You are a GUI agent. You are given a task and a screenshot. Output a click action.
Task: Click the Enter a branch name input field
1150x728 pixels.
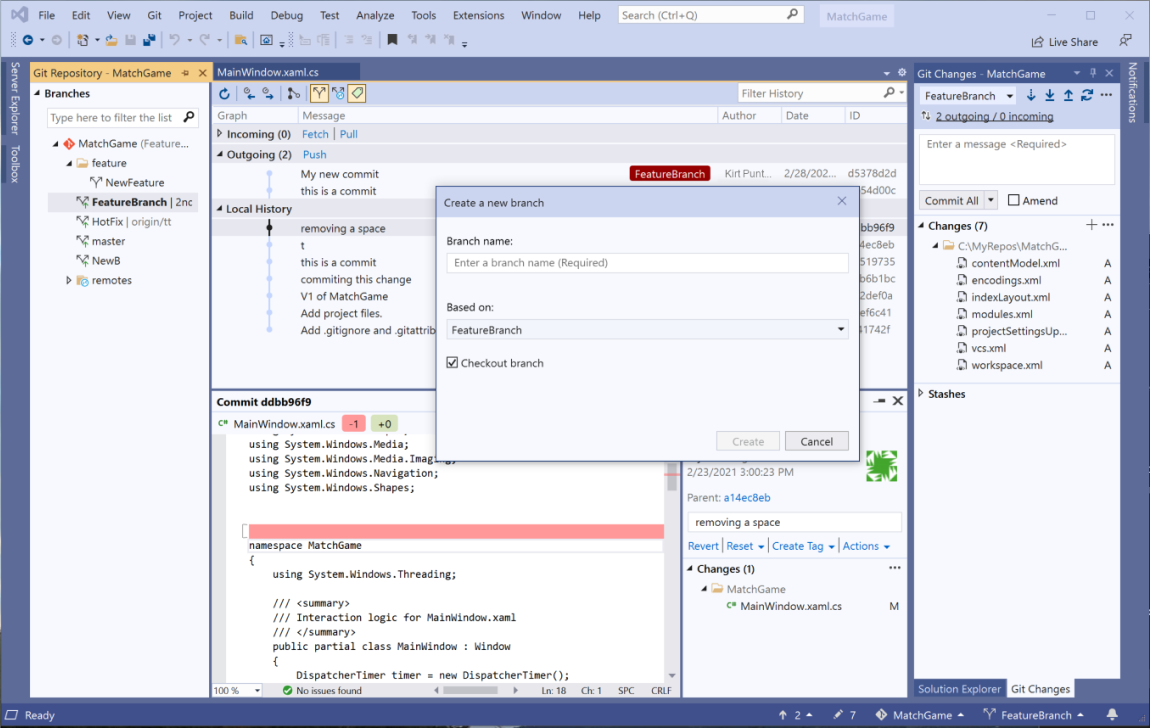point(647,264)
